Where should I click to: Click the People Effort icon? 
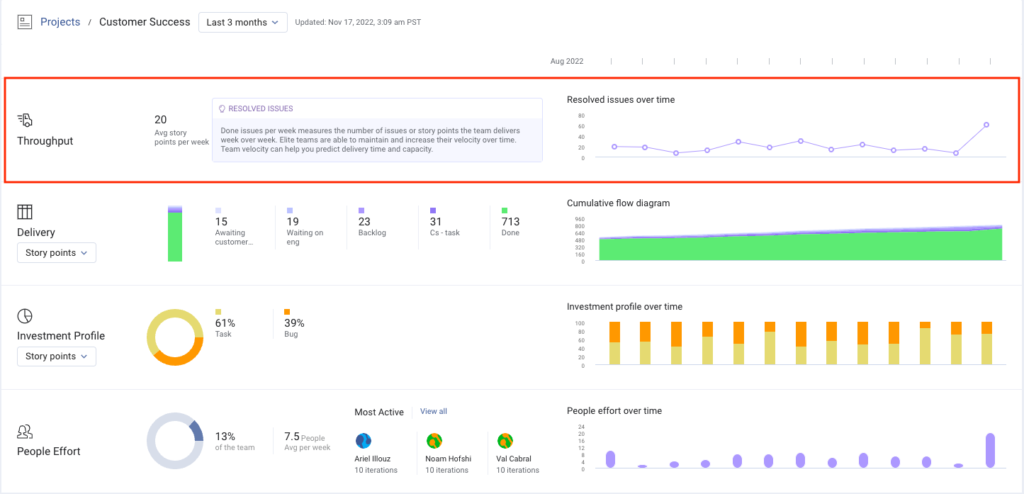(x=25, y=432)
